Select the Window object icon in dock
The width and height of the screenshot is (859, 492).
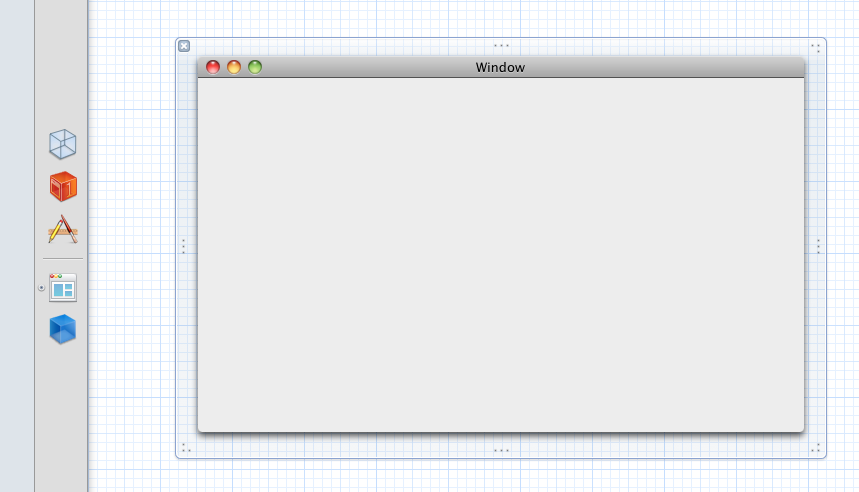click(63, 288)
